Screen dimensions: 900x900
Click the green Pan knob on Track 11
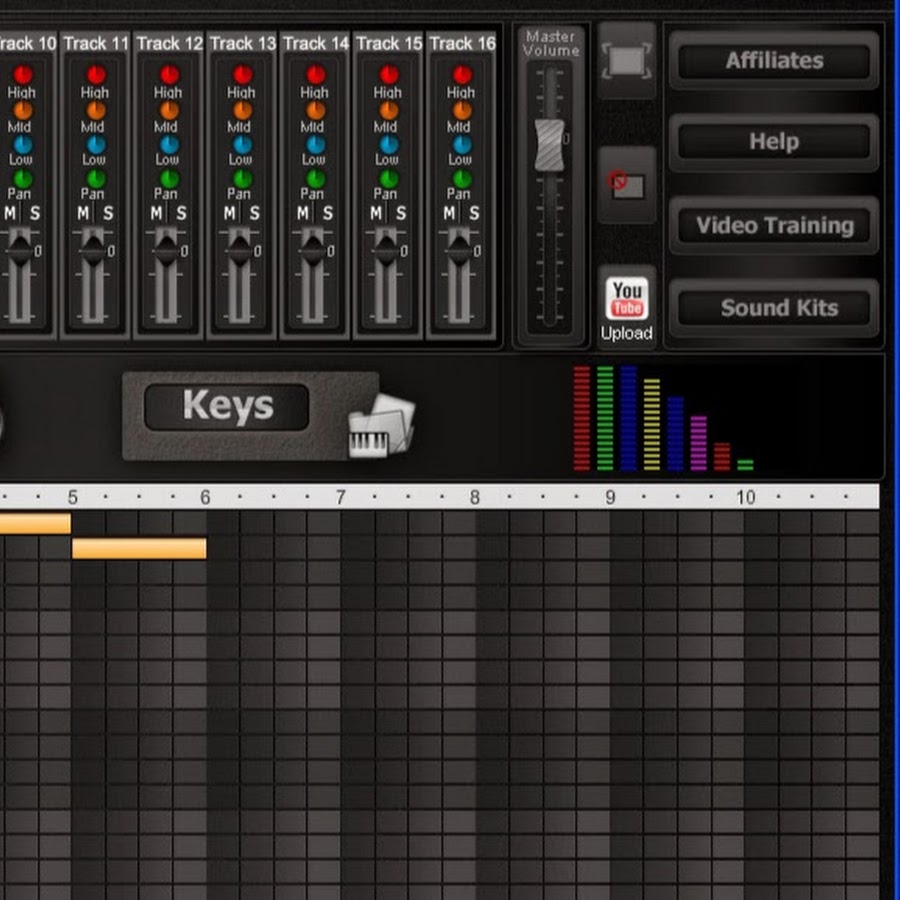96,179
